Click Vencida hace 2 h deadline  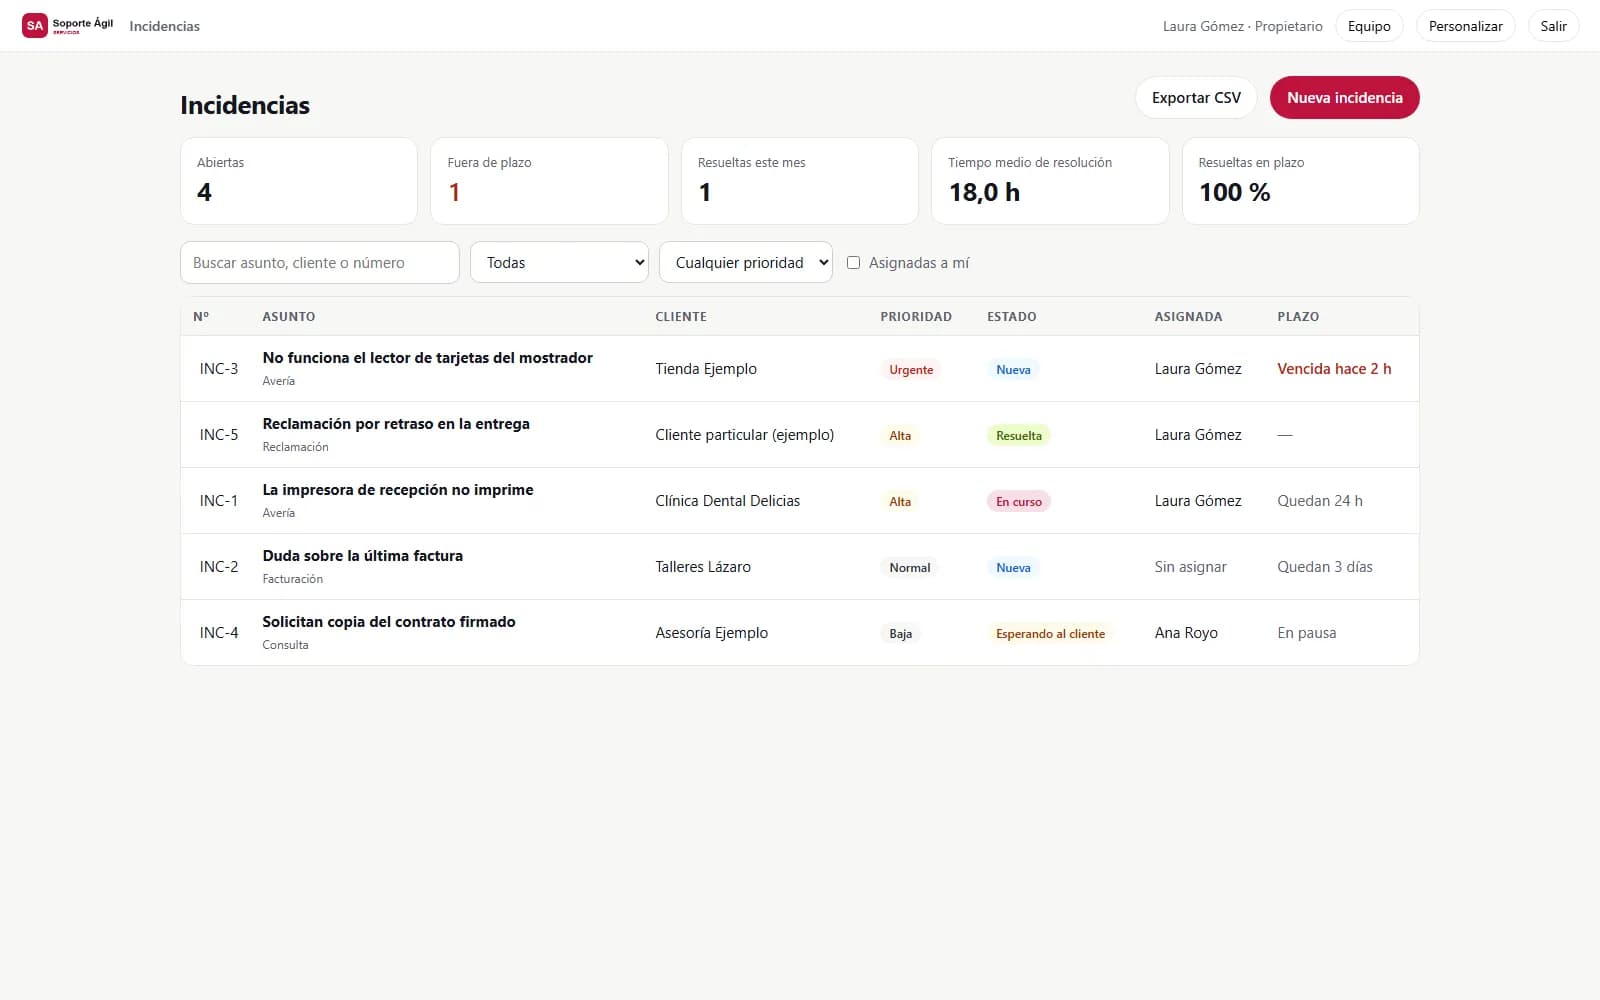click(1334, 369)
